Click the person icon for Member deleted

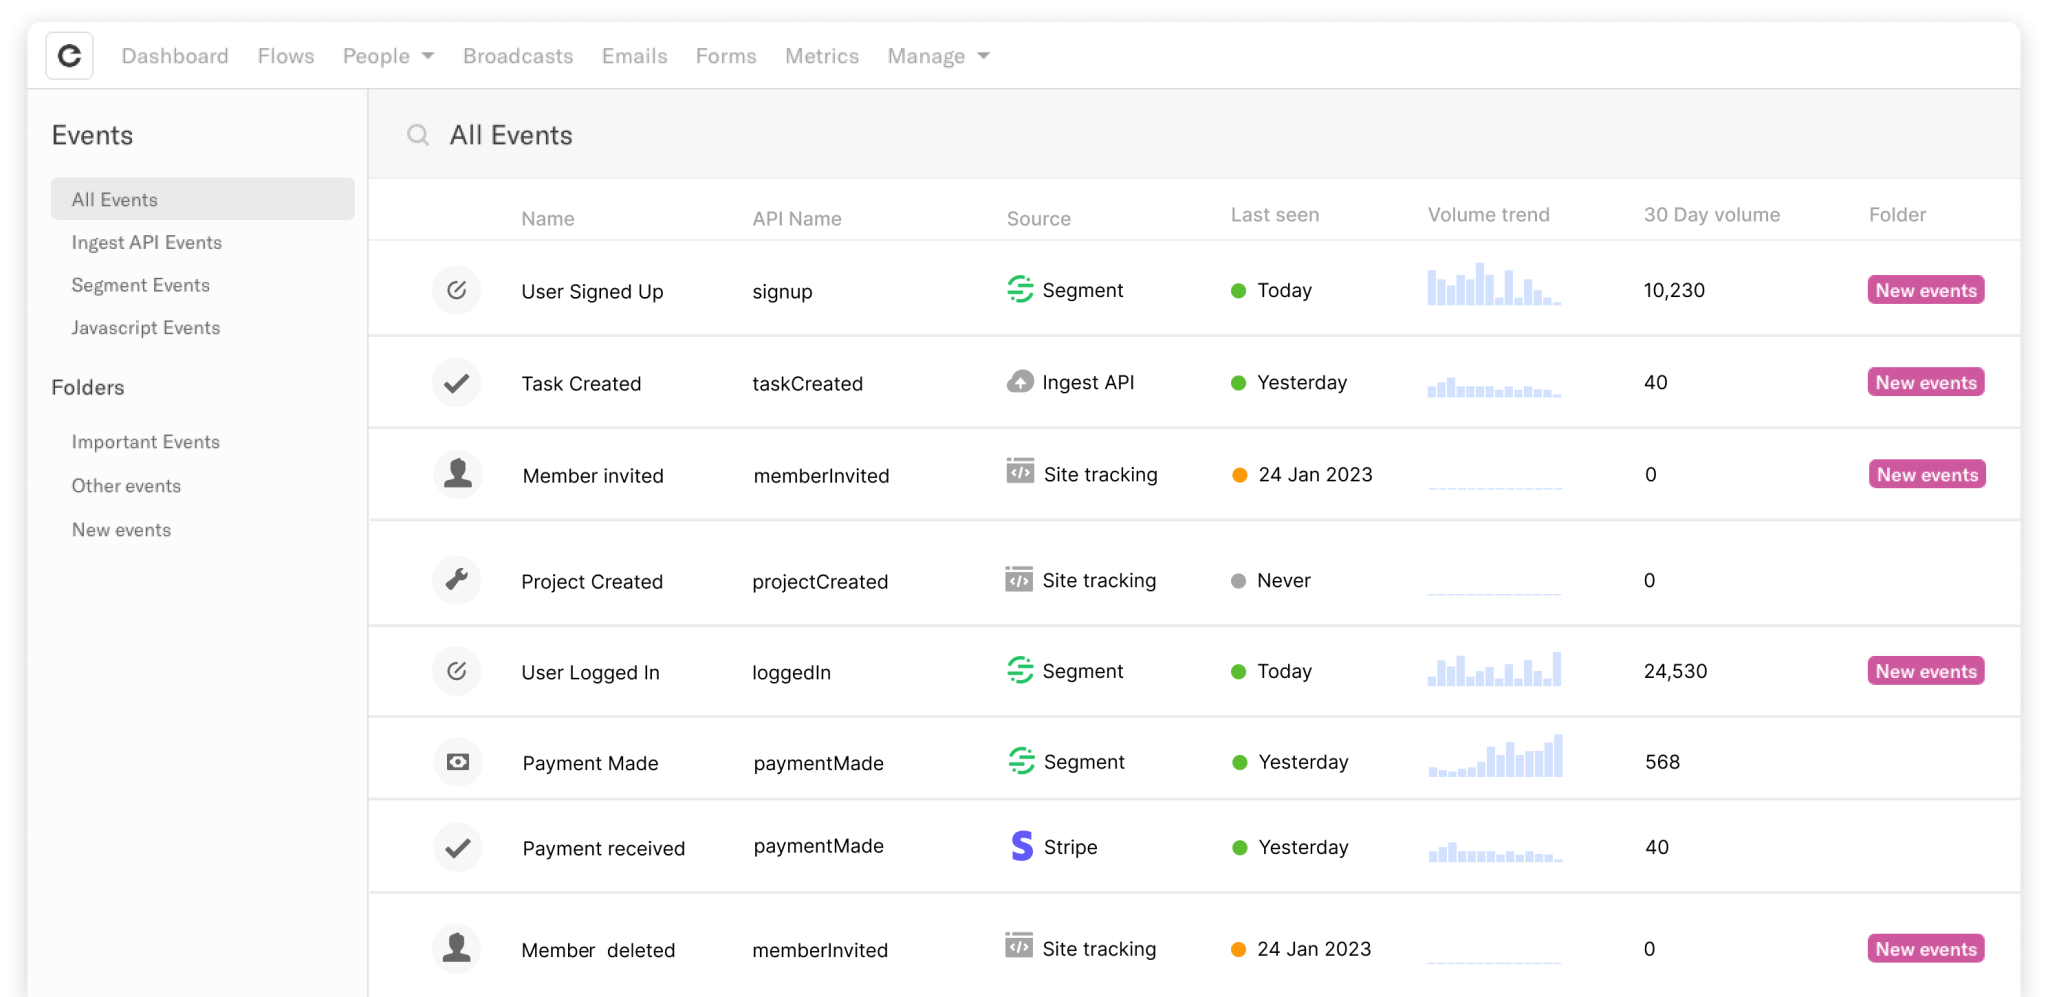coord(457,948)
